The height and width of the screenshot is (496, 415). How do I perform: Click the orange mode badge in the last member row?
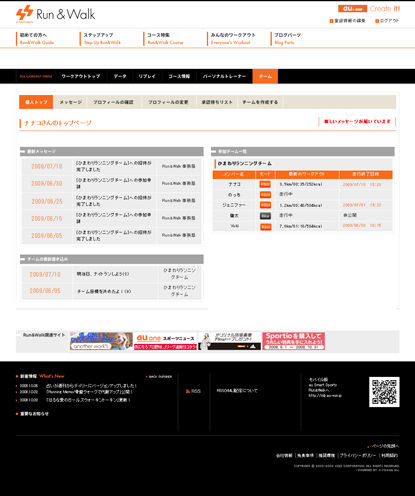[x=265, y=227]
